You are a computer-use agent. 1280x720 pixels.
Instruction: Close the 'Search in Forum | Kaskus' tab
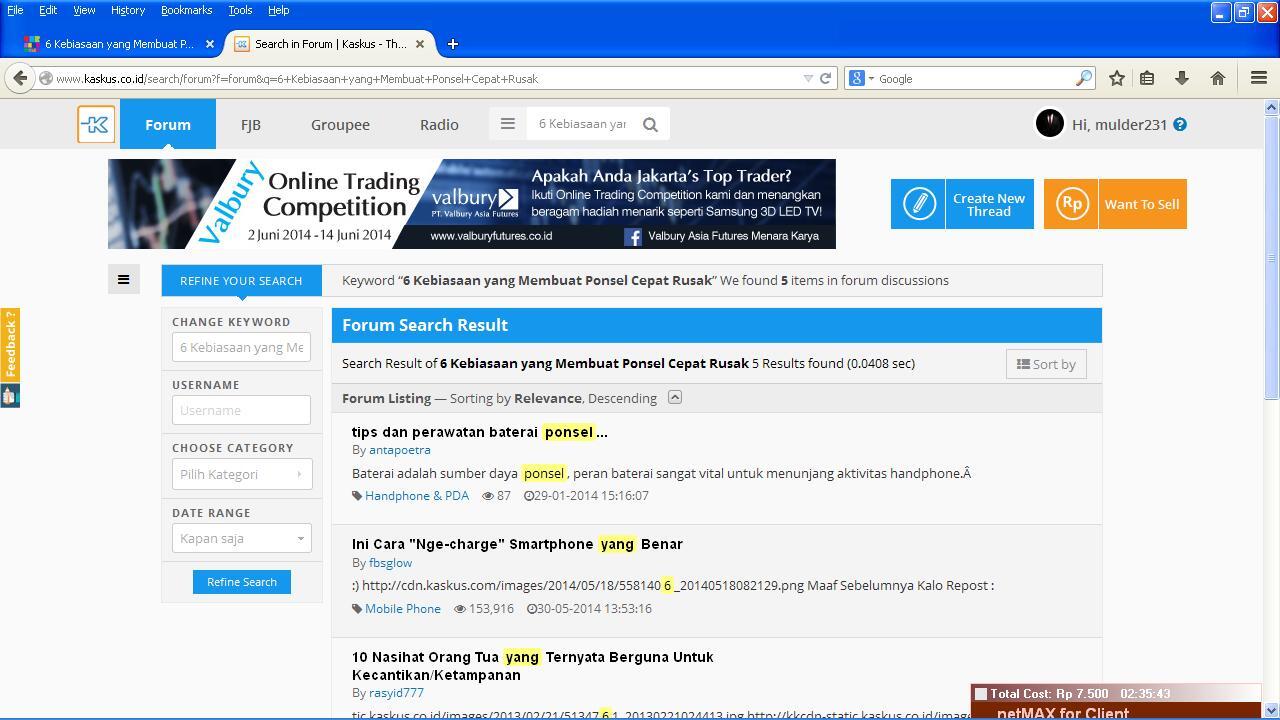[420, 44]
